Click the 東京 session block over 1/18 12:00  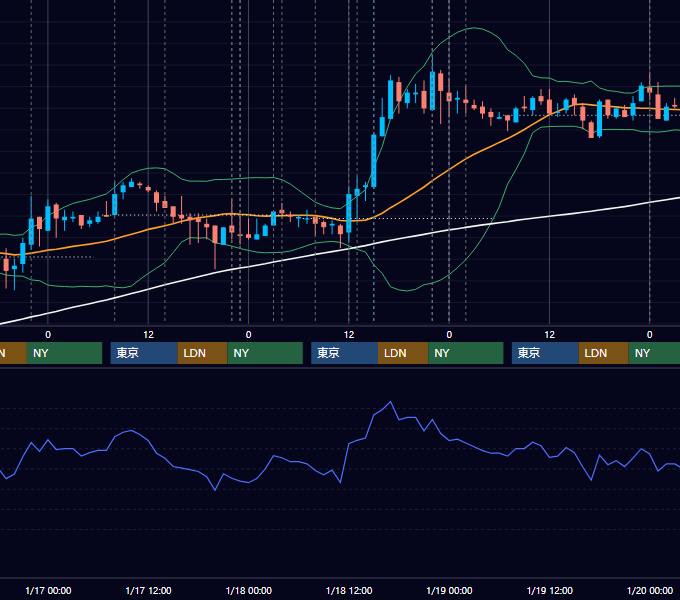345,353
